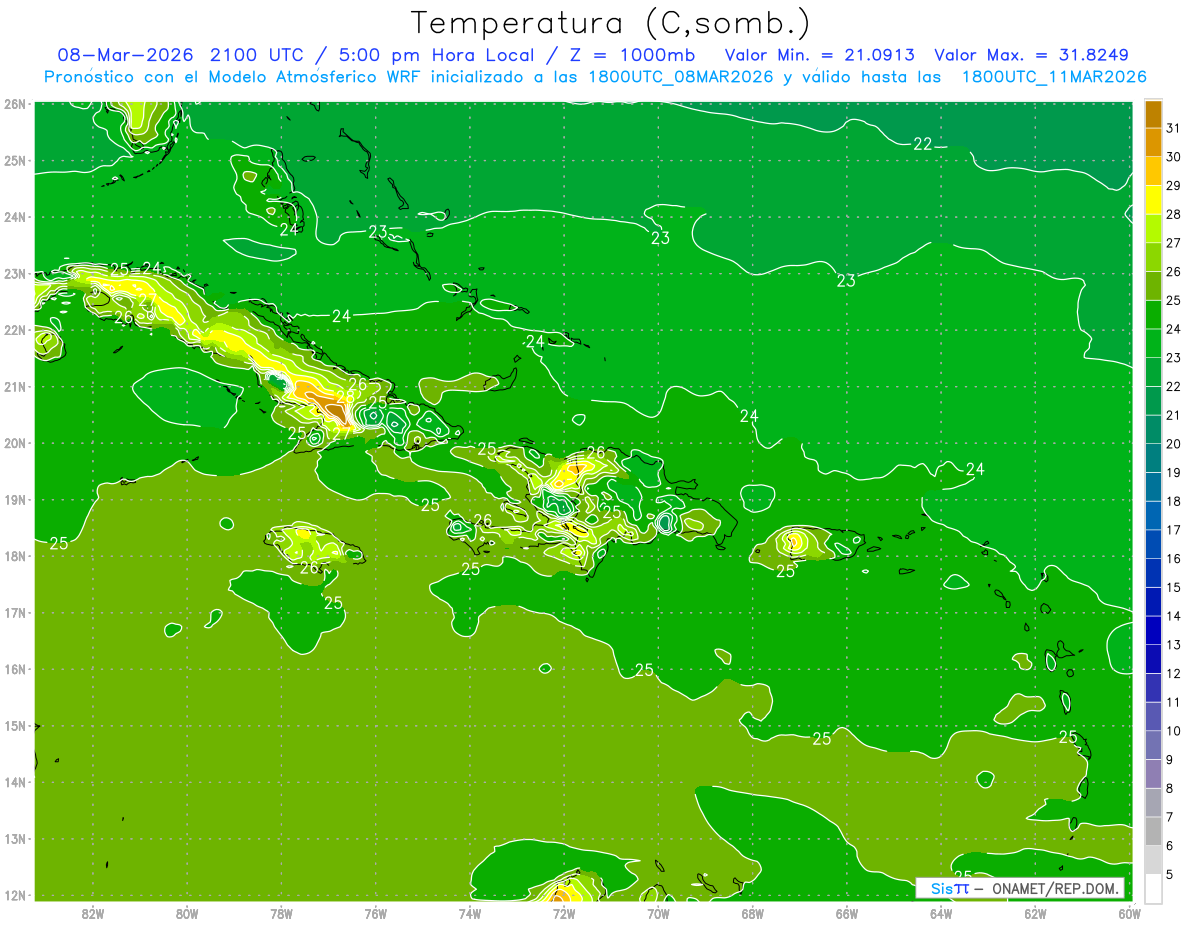This screenshot has width=1200, height=927.
Task: Click the '80W' longitude axis label
Action: tap(187, 913)
